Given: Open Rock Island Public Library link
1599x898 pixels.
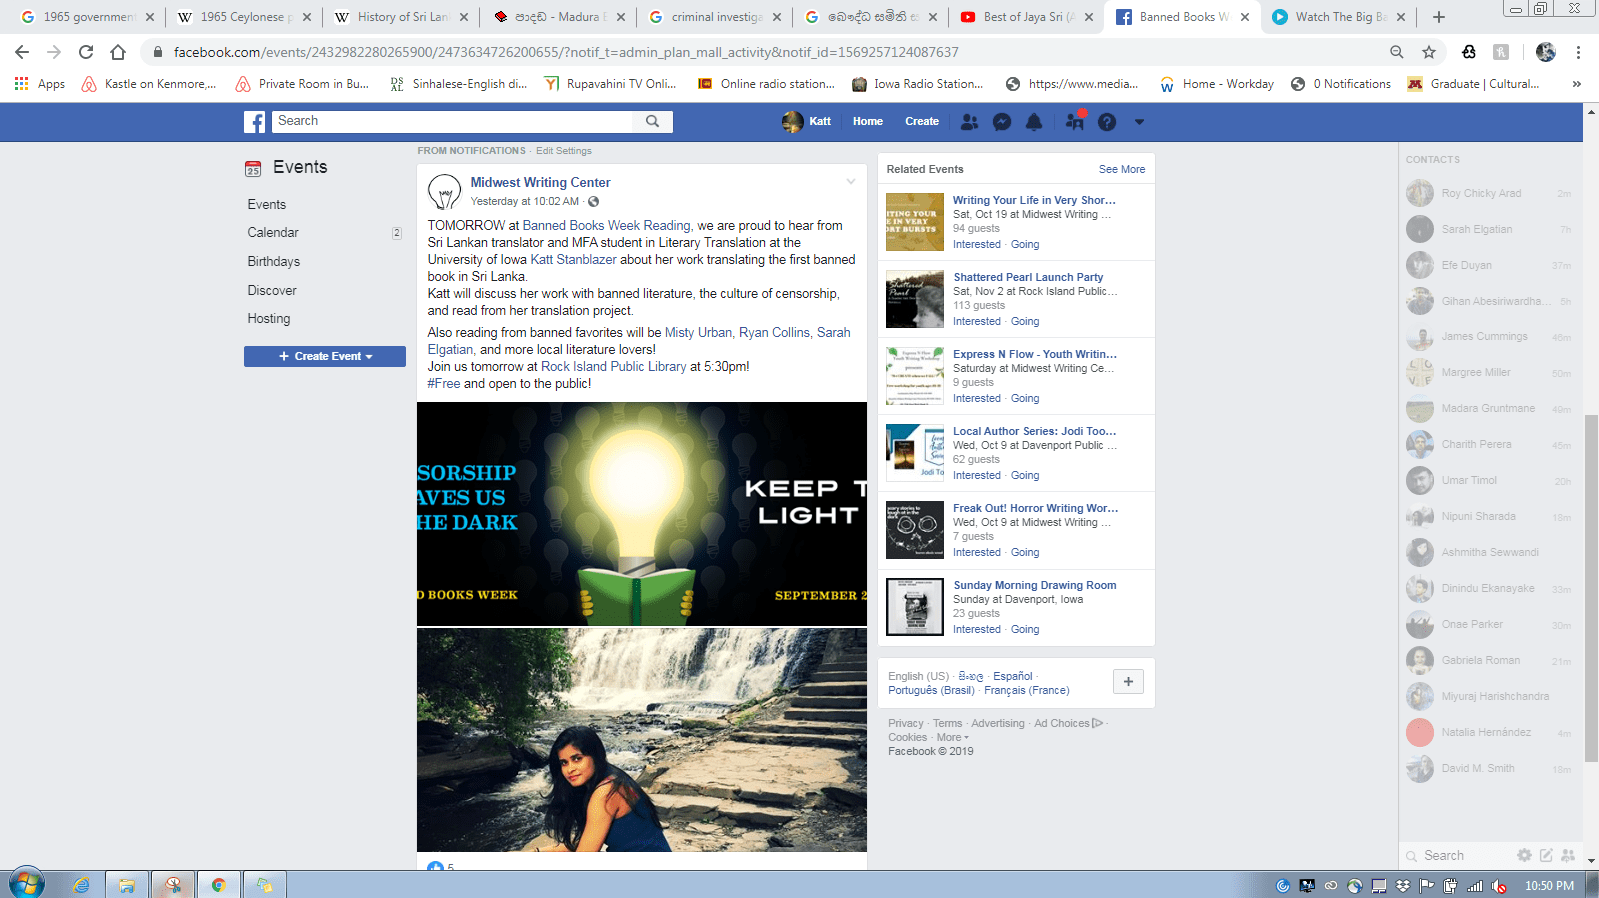Looking at the screenshot, I should point(614,366).
